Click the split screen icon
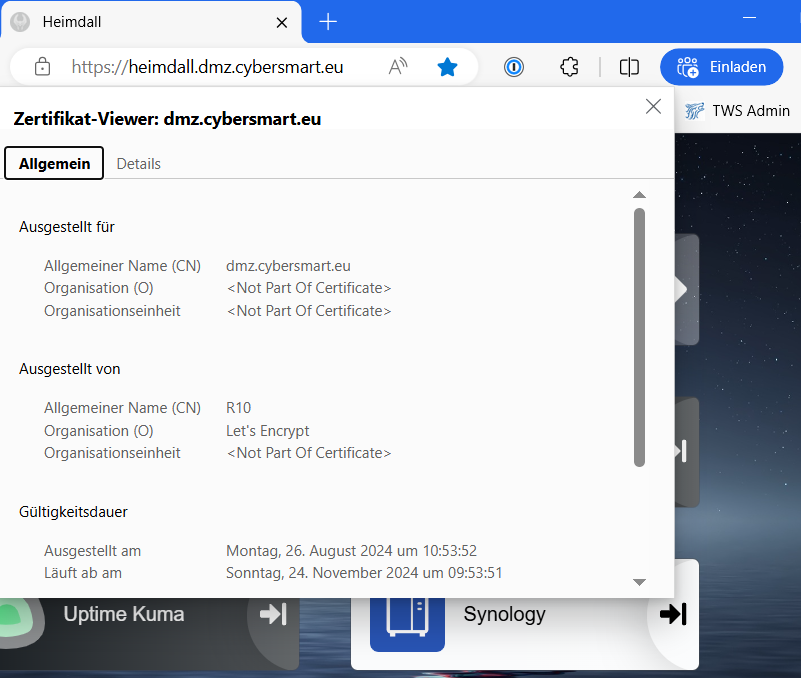Image resolution: width=801 pixels, height=678 pixels. pos(629,67)
